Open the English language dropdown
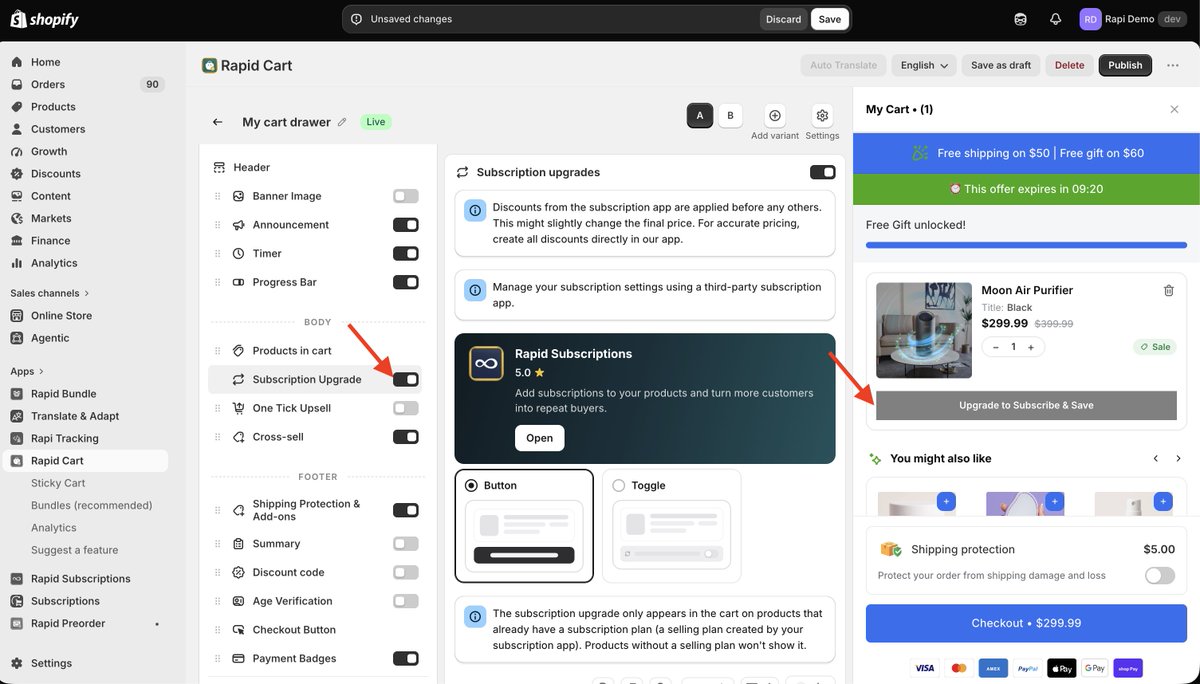This screenshot has width=1200, height=684. click(x=924, y=65)
